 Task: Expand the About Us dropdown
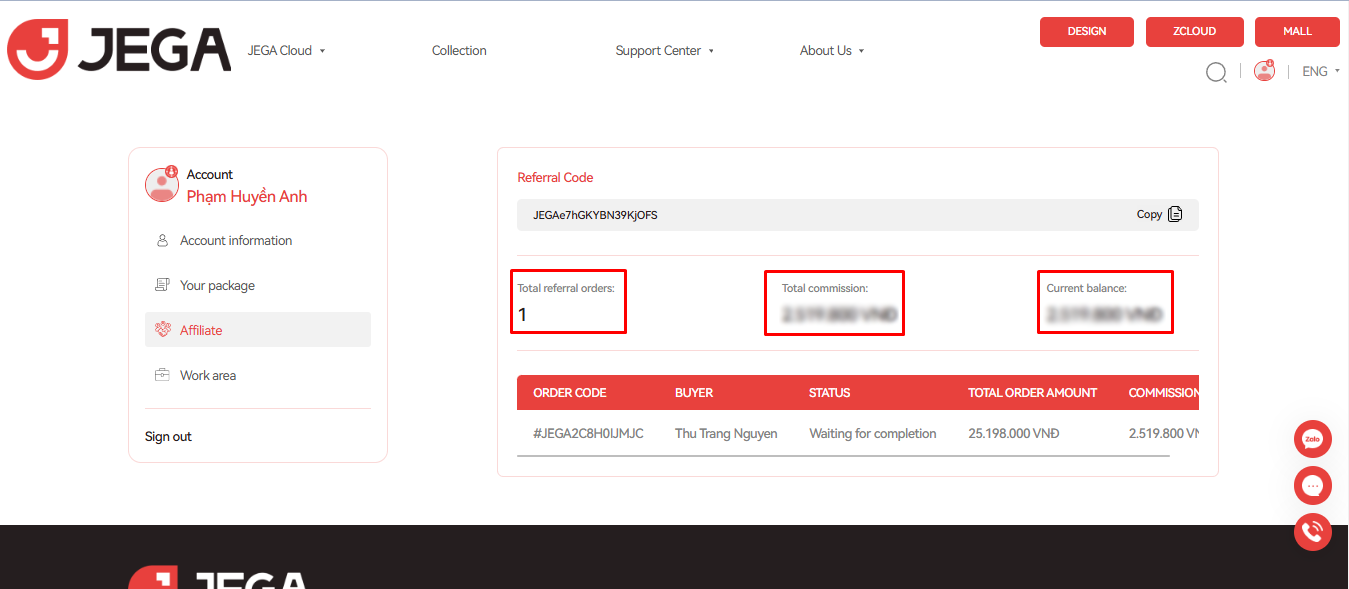coord(832,51)
